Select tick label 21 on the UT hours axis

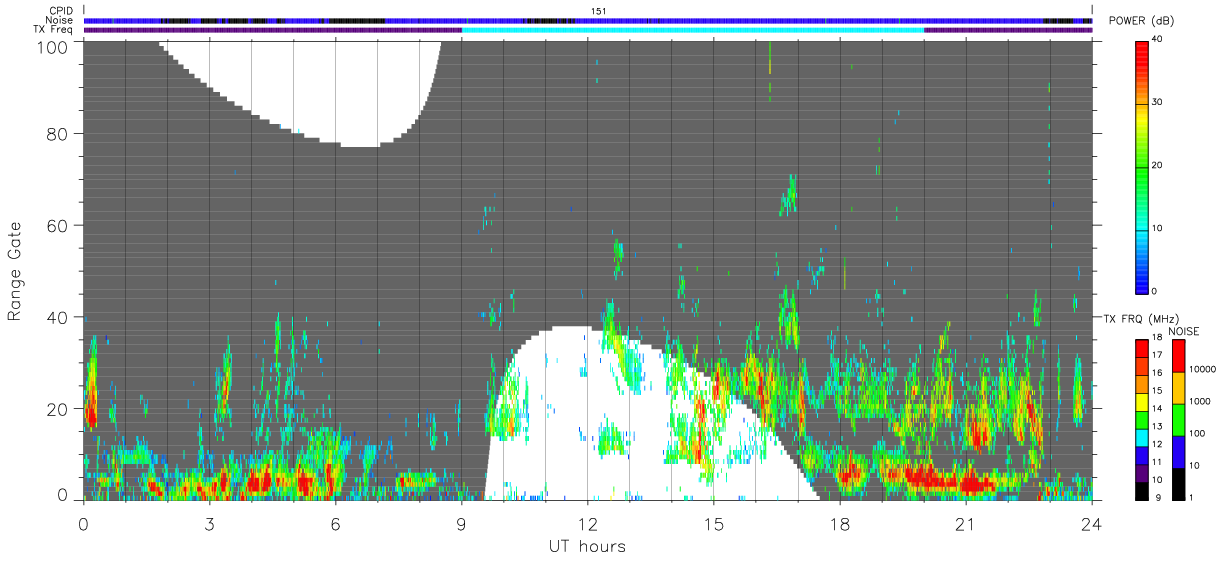click(x=965, y=524)
